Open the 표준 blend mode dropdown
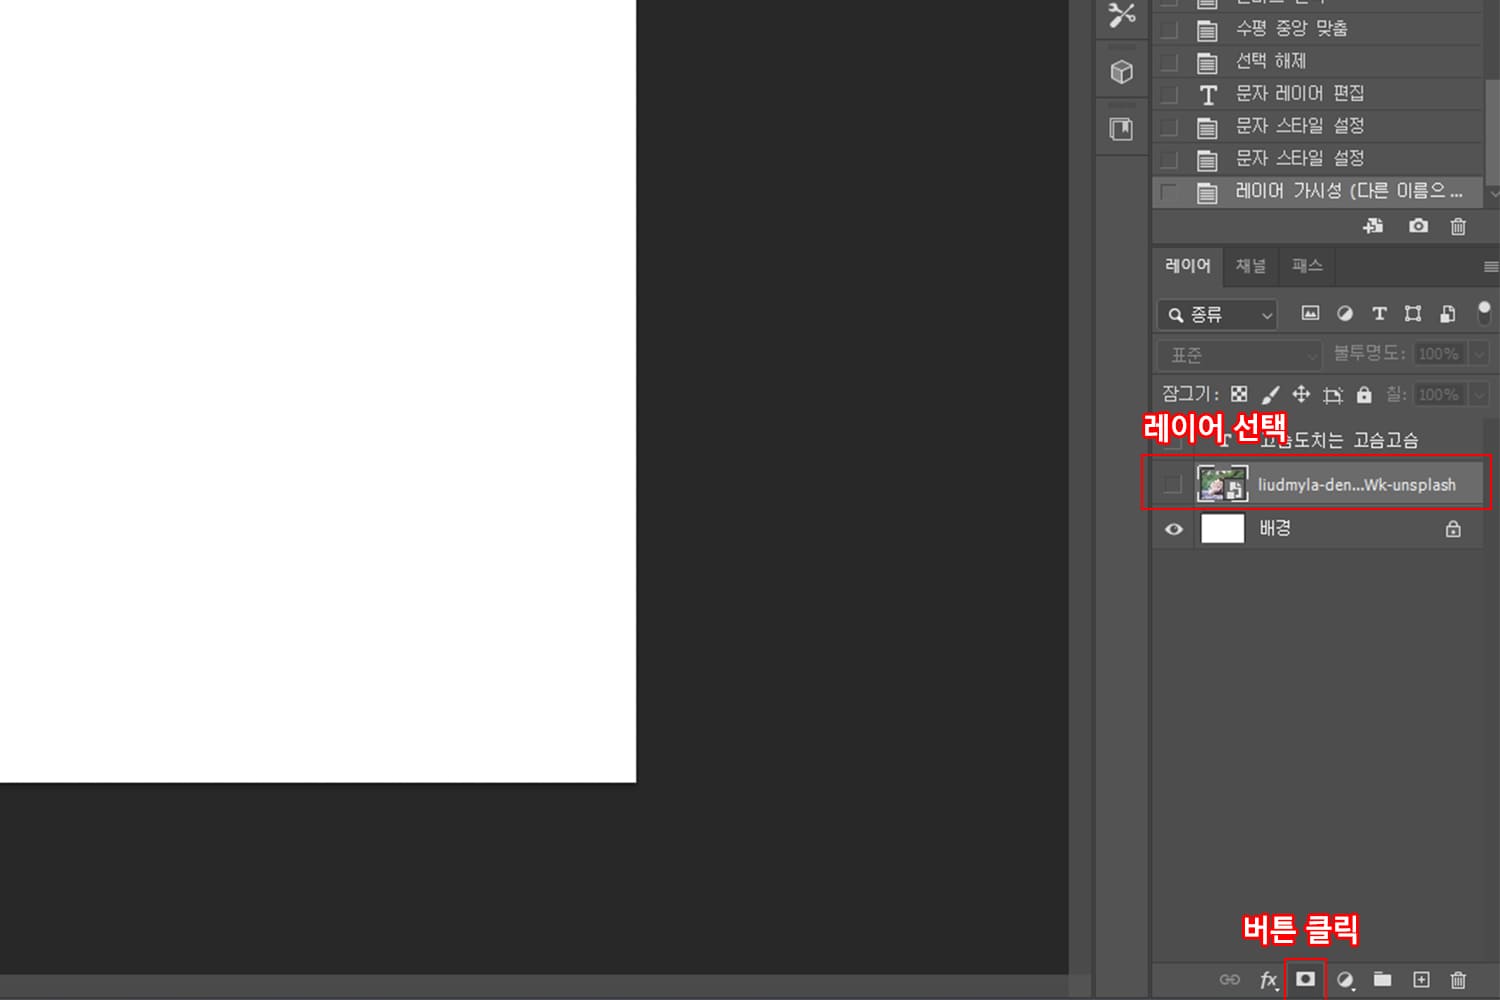Viewport: 1500px width, 1000px height. point(1240,355)
